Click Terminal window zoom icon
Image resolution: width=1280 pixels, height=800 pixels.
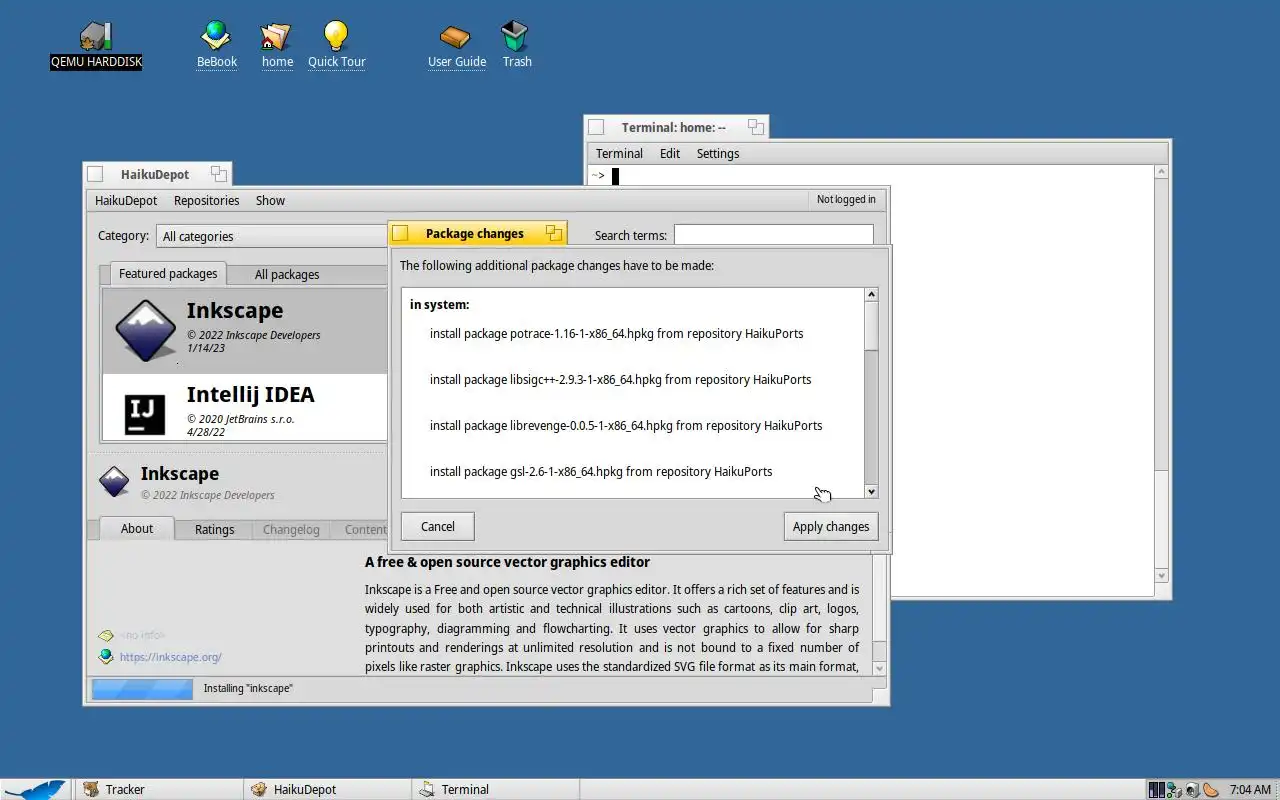756,127
